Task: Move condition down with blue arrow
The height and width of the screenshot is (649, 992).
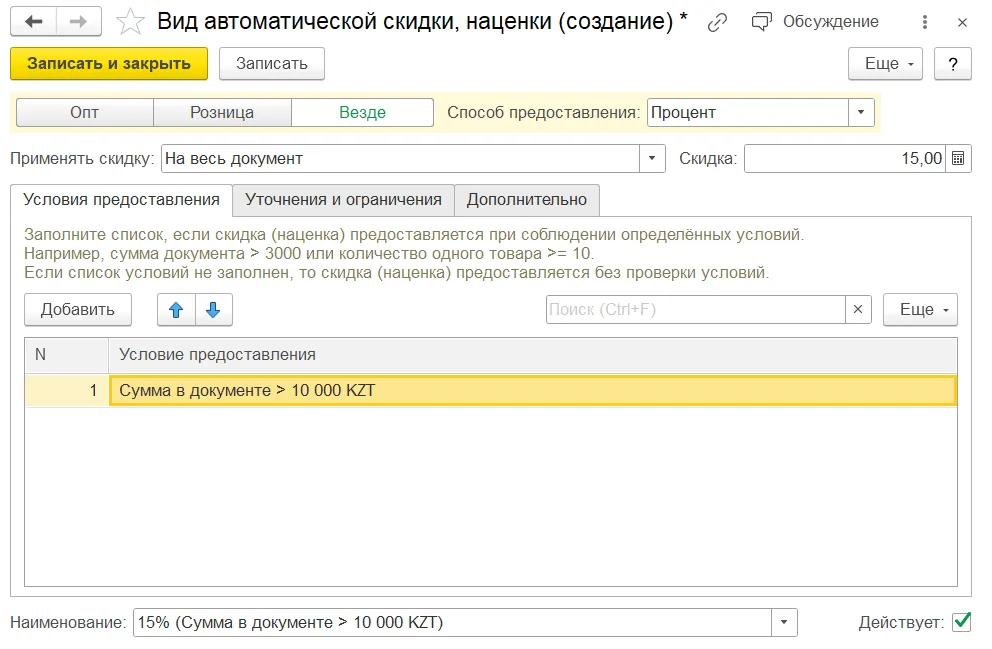Action: click(214, 310)
